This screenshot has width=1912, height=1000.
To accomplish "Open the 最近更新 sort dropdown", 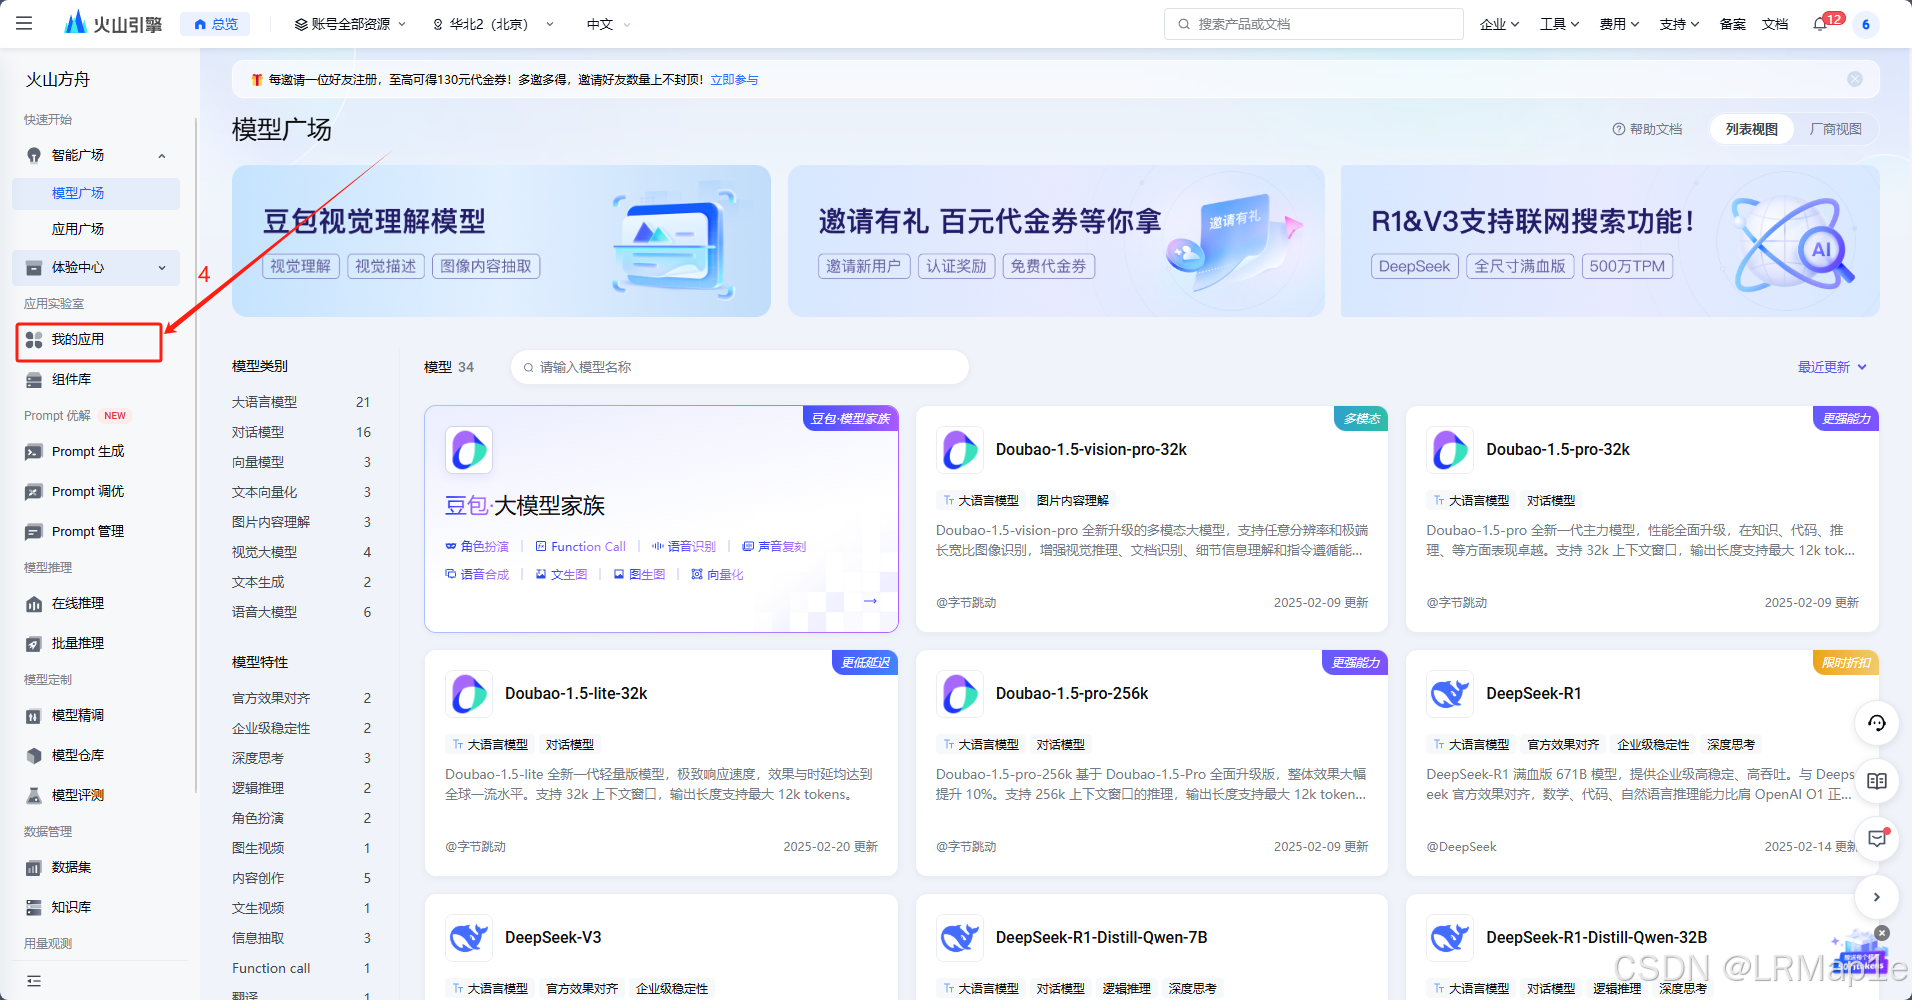I will pyautogui.click(x=1832, y=367).
